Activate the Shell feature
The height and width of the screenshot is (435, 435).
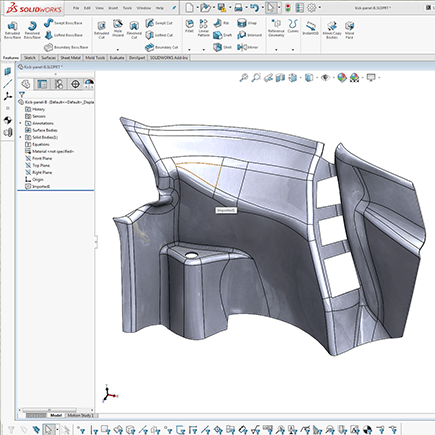(x=222, y=47)
